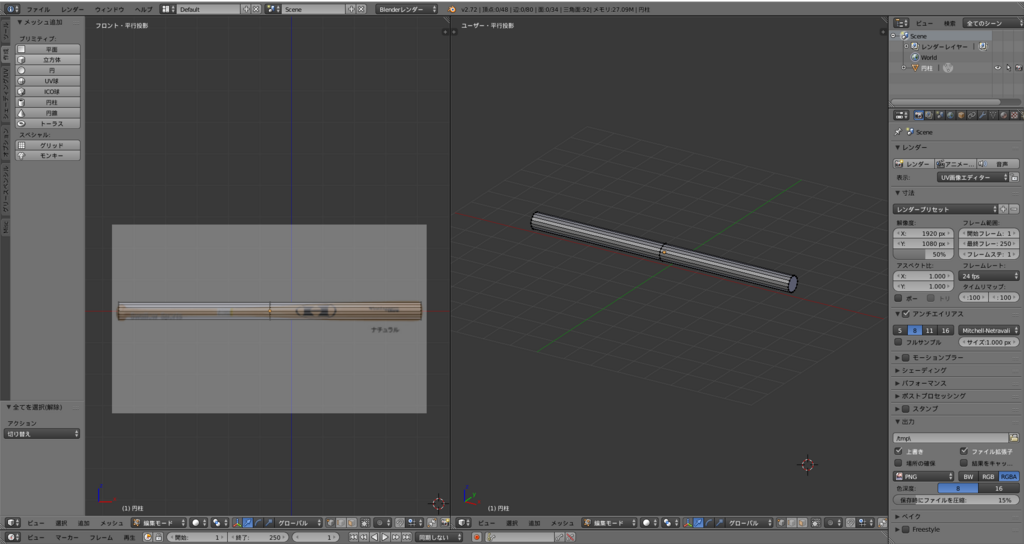Viewport: 1024px width, 544px height.
Task: Enable the Full Sample (フルサンプル) checkbox
Action: click(x=899, y=342)
